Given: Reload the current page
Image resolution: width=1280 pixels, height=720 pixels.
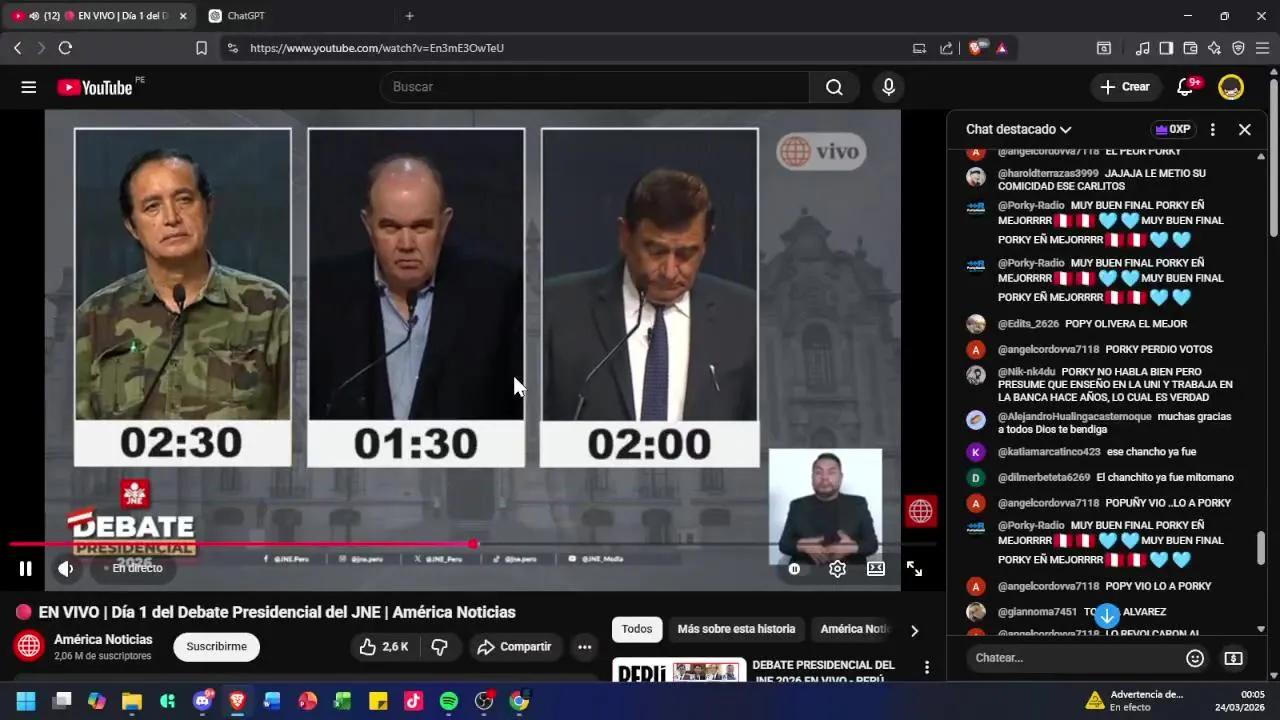Looking at the screenshot, I should 65,48.
